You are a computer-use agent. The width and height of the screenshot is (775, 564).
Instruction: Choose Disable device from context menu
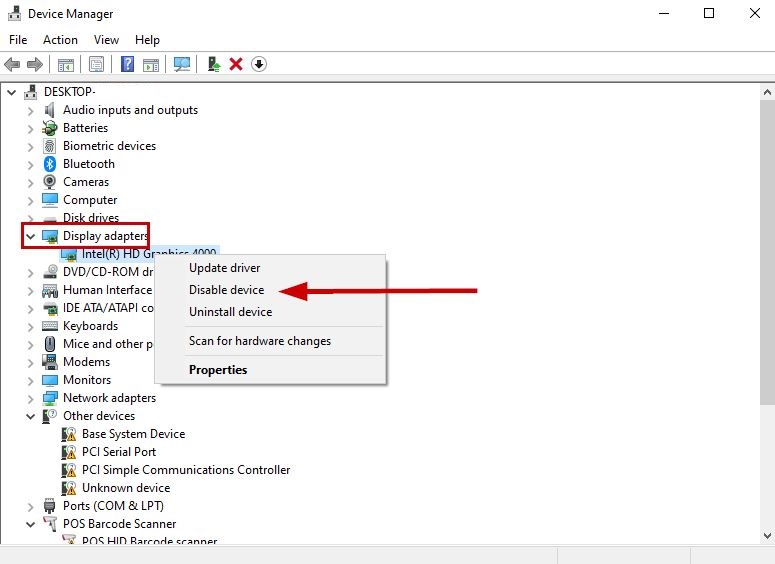[x=226, y=290]
